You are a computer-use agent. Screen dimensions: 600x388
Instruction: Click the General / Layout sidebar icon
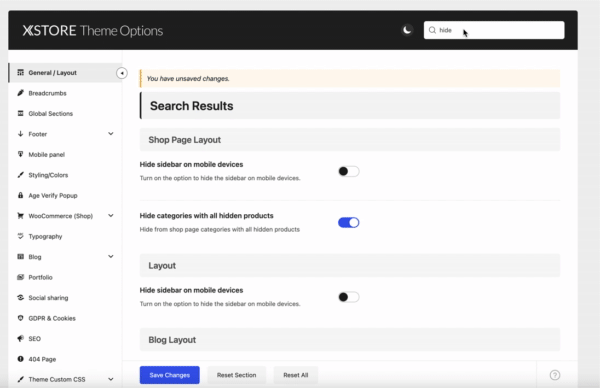coord(21,72)
